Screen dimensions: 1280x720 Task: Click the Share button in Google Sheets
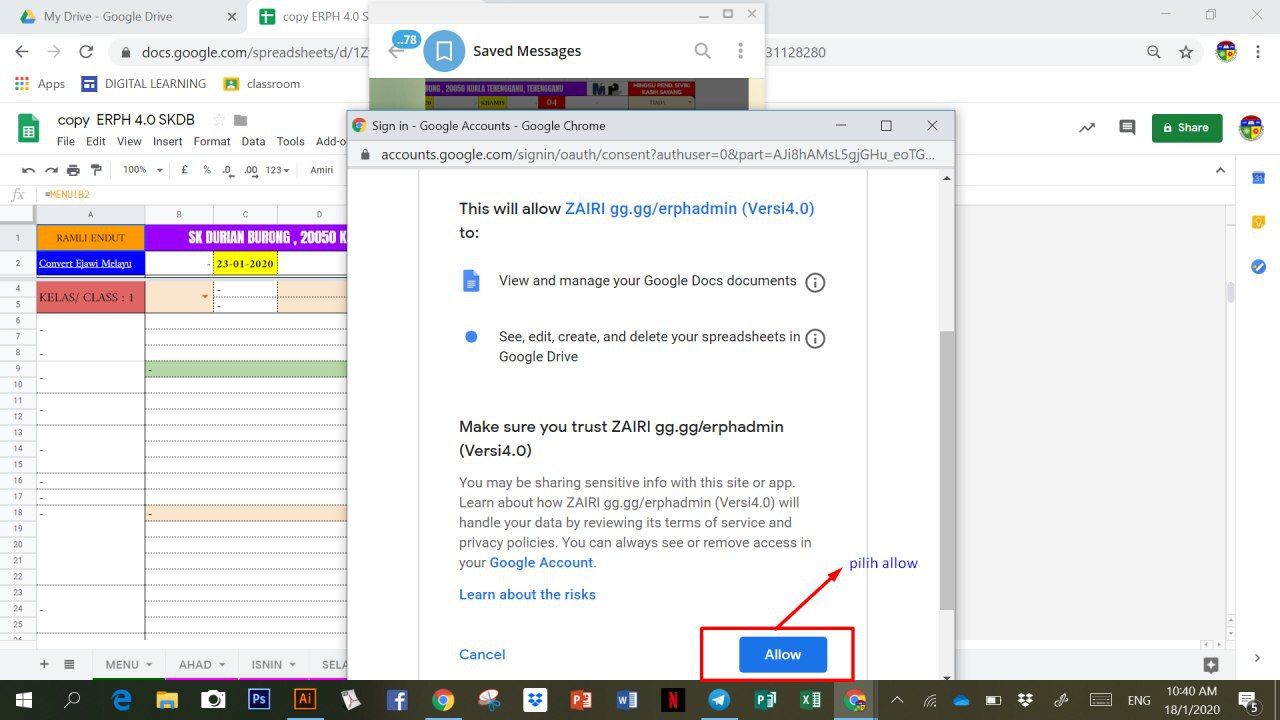point(1187,127)
